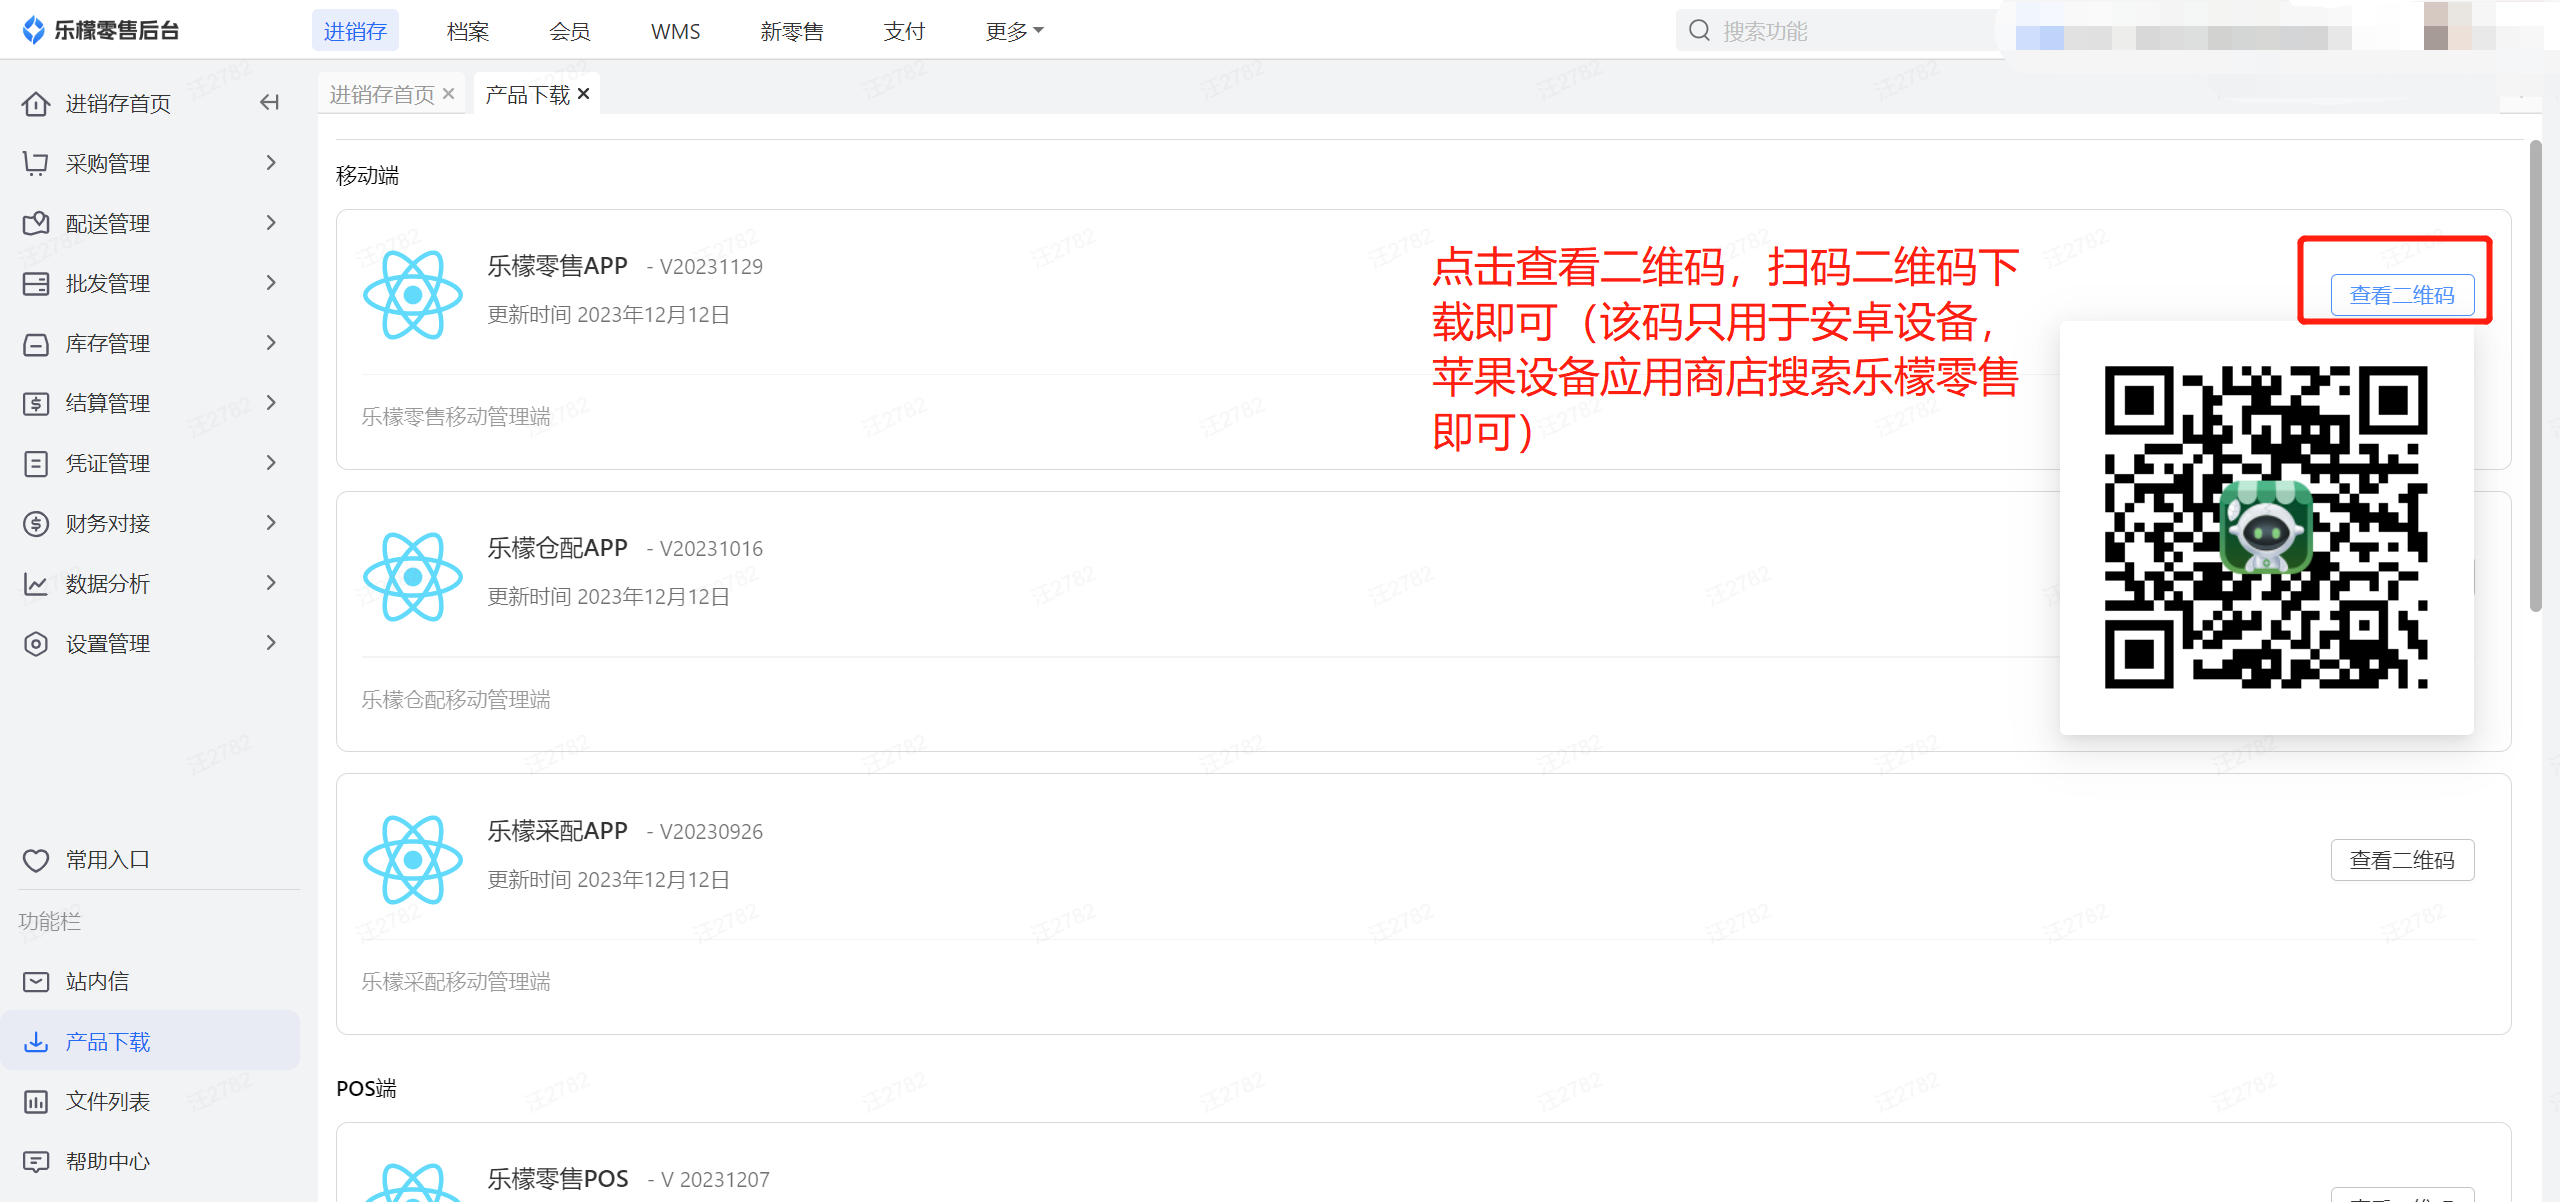2560x1202 pixels.
Task: Click 查看二维码 for 乐檬零售APP
Action: point(2402,295)
